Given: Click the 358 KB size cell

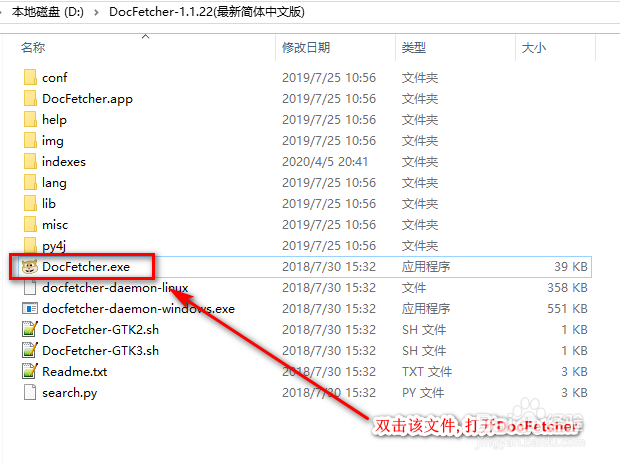Looking at the screenshot, I should coord(567,288).
